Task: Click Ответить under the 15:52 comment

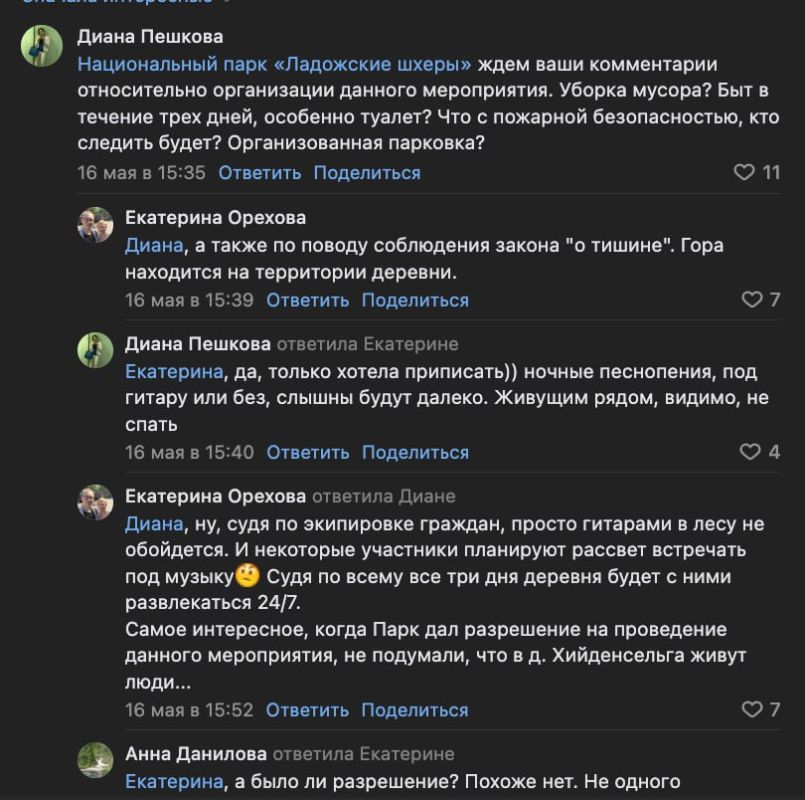Action: tap(307, 710)
